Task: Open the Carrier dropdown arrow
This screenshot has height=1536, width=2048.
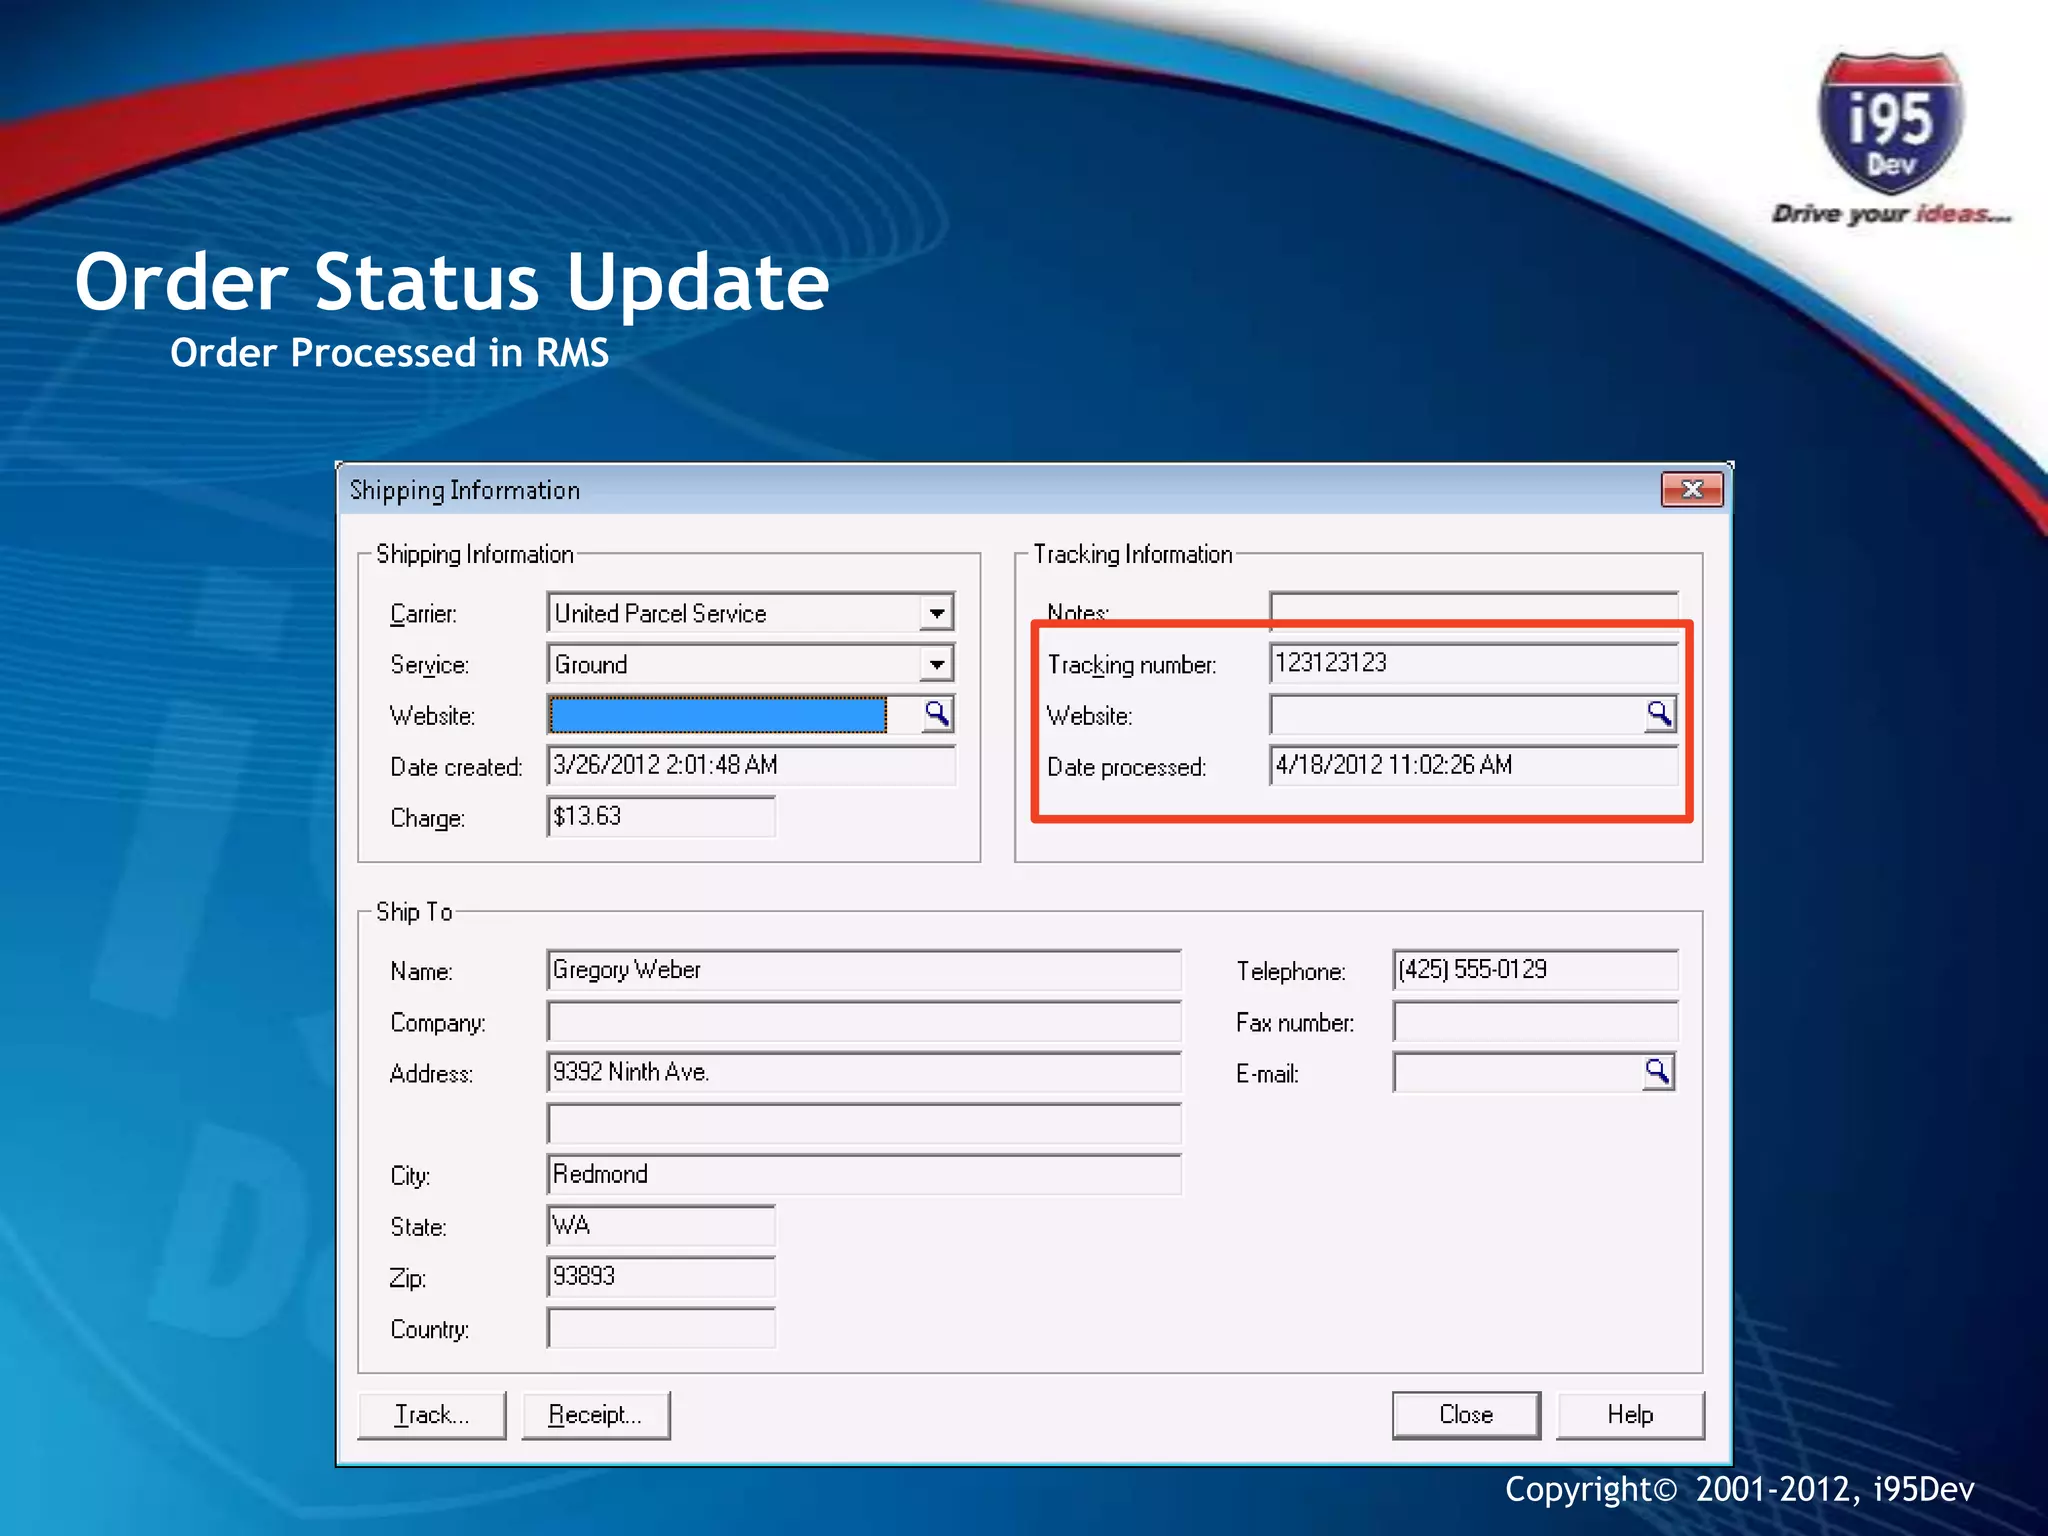Action: pyautogui.click(x=936, y=612)
